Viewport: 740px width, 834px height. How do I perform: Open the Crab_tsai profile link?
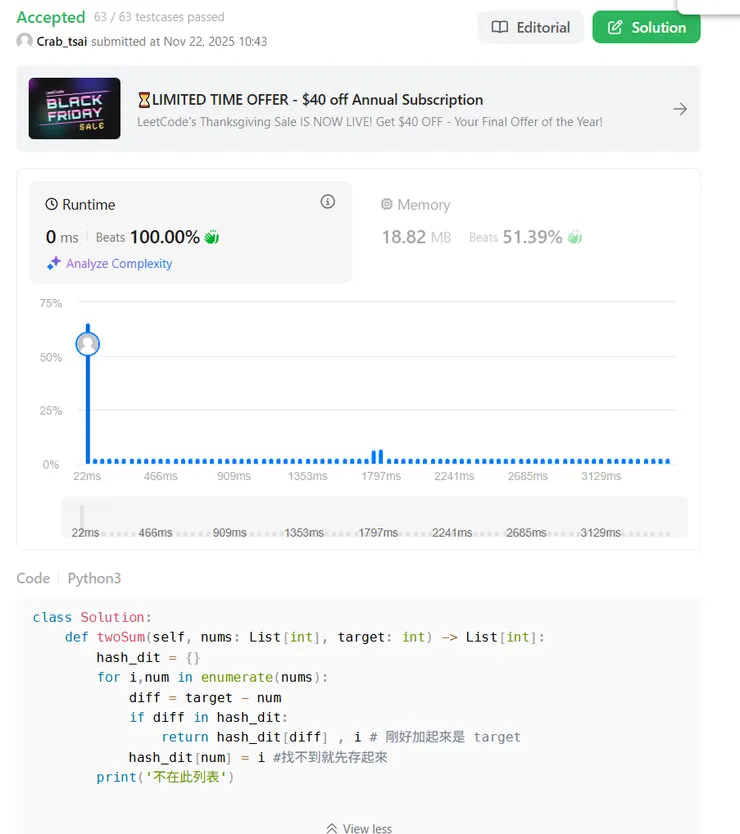tap(62, 41)
